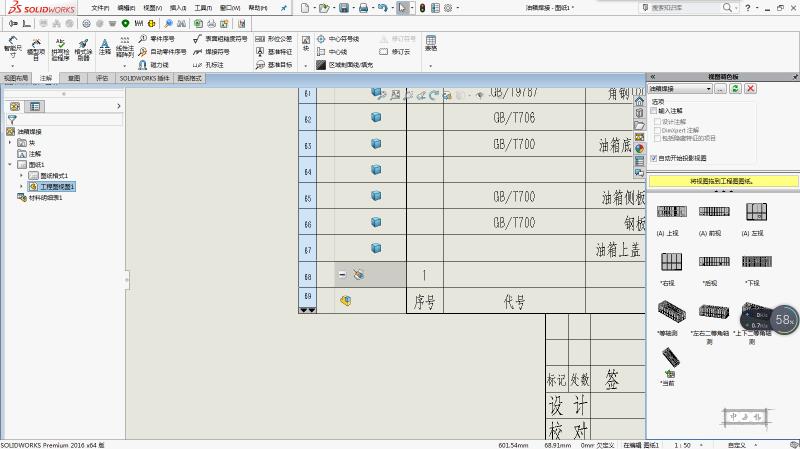This screenshot has width=800, height=449.
Task: Click the browse (...) button in View Palette
Action: pos(720,88)
